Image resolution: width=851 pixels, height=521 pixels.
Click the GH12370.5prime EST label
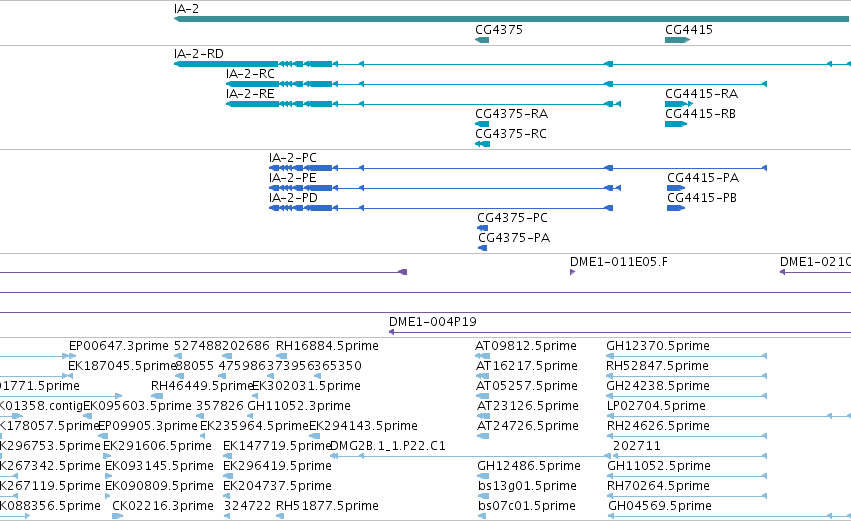(x=658, y=346)
